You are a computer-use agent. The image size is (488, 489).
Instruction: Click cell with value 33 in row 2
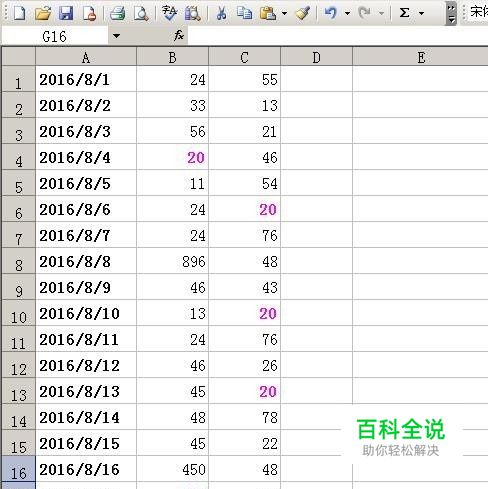172,105
